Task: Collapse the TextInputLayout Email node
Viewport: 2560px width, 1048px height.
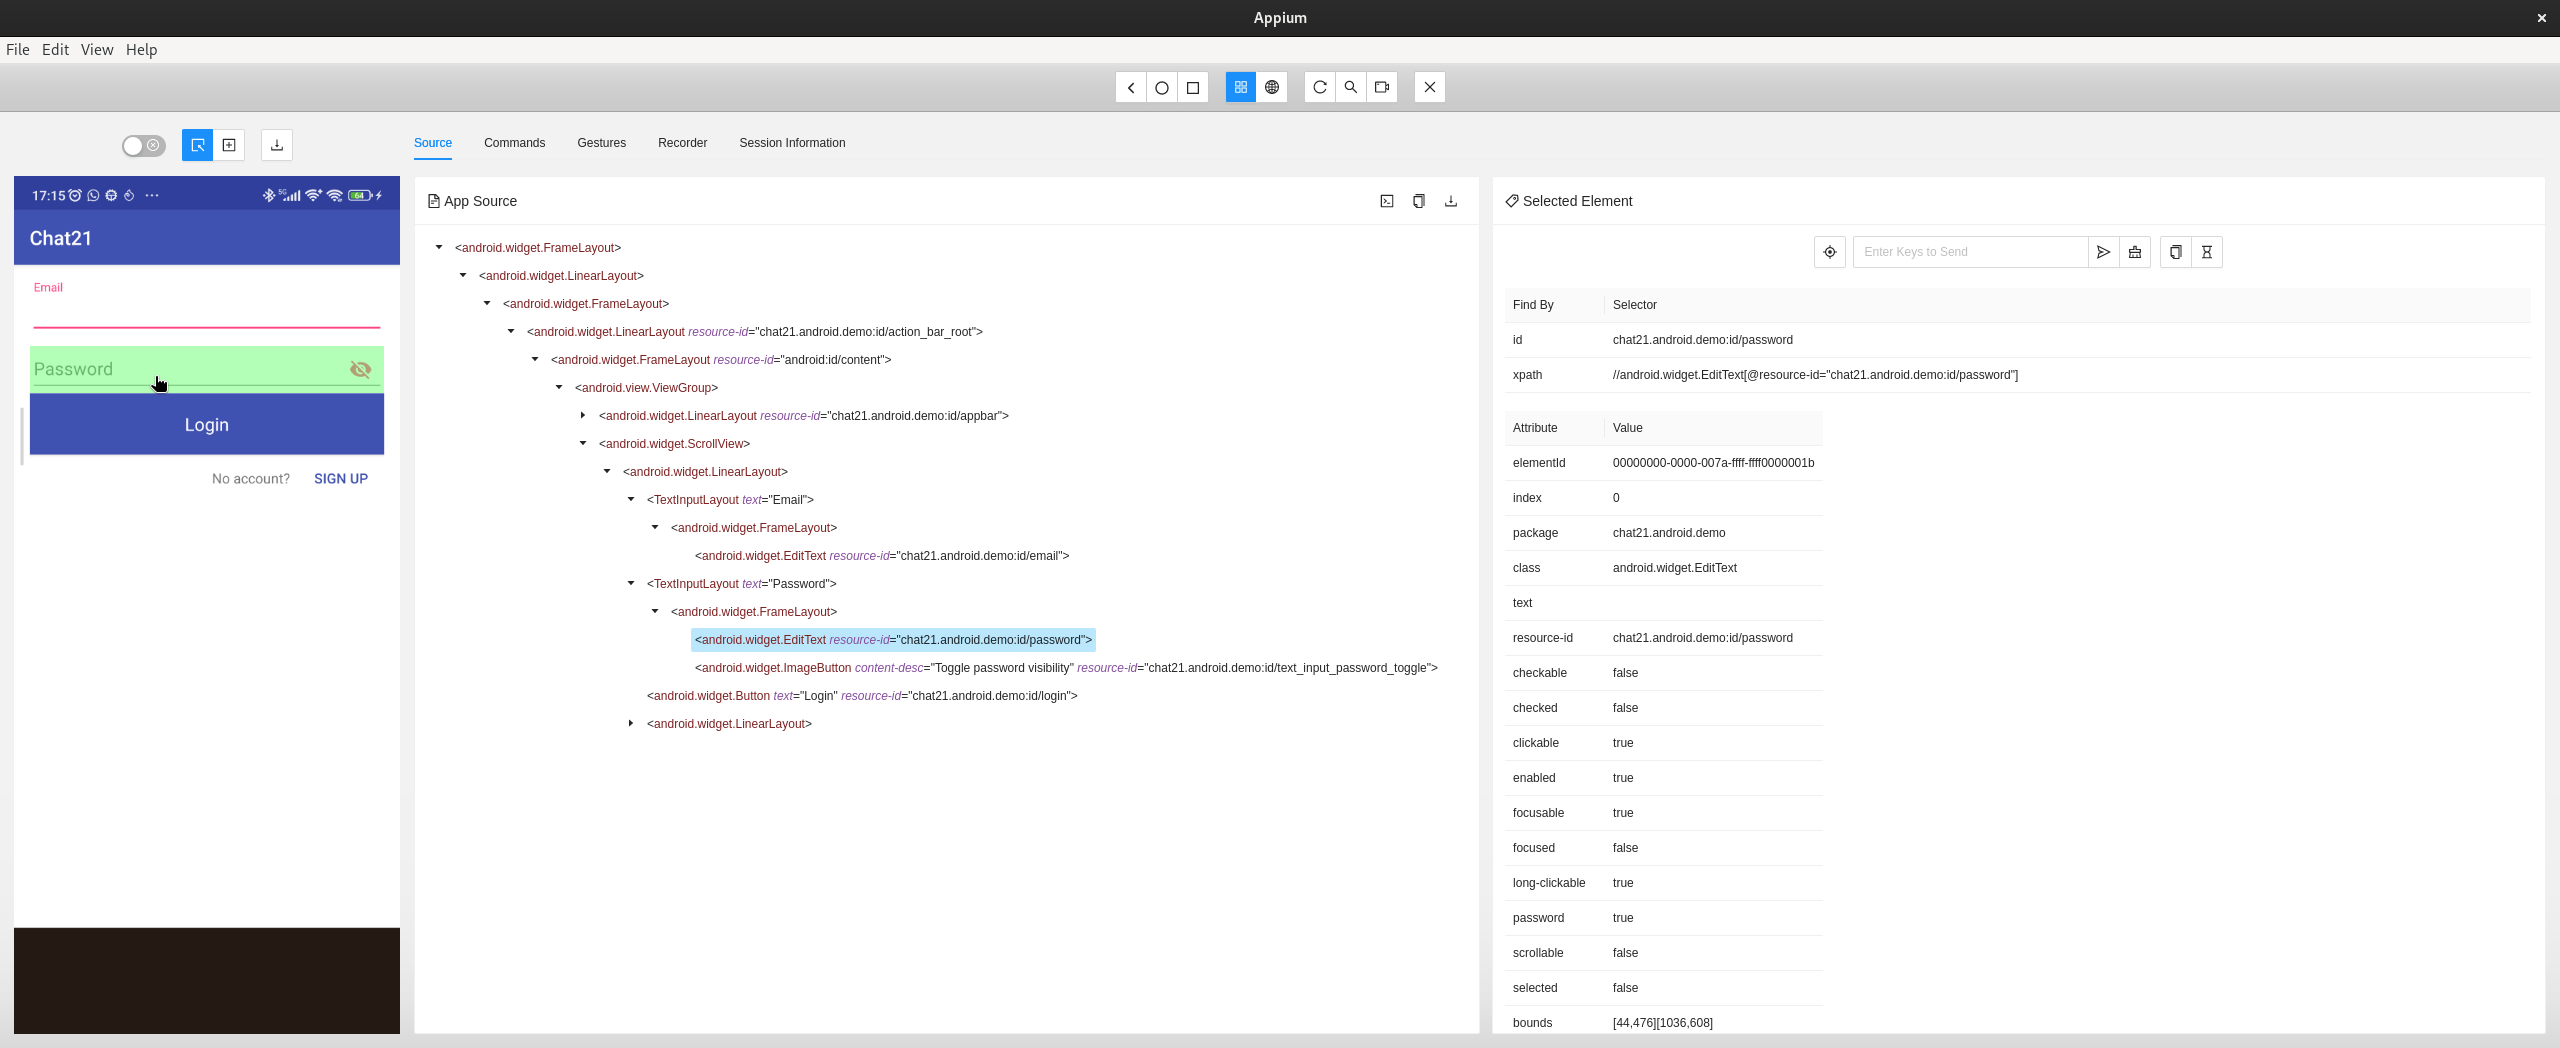Action: [x=631, y=499]
